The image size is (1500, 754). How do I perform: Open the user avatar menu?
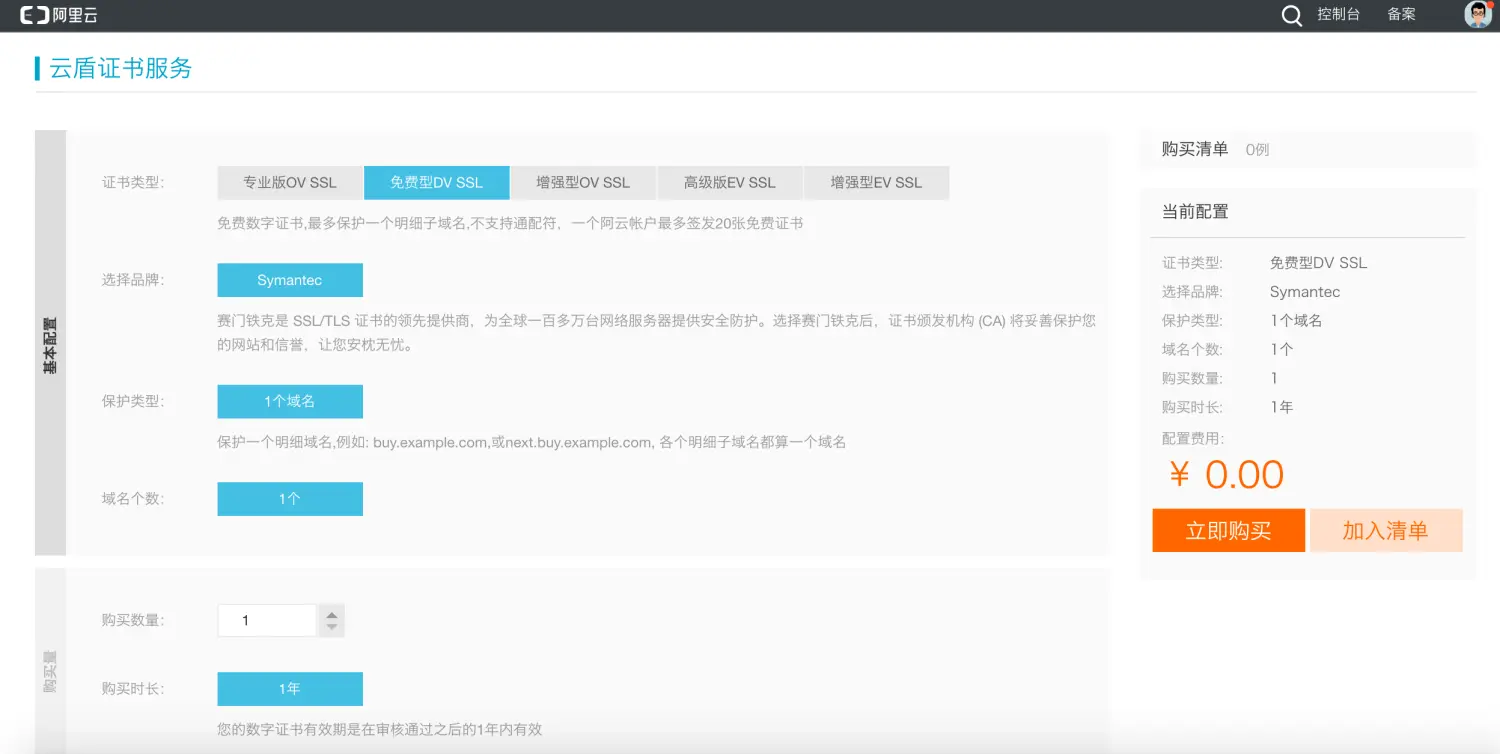[1478, 14]
